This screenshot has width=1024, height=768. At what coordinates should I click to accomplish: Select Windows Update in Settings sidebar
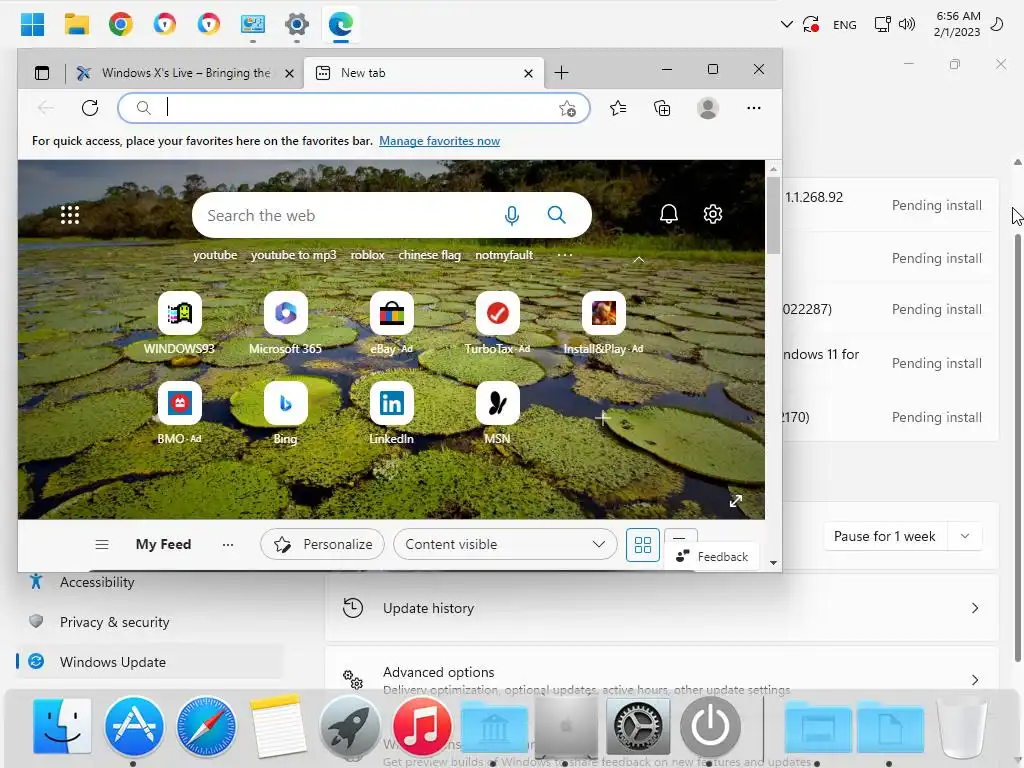(150, 662)
